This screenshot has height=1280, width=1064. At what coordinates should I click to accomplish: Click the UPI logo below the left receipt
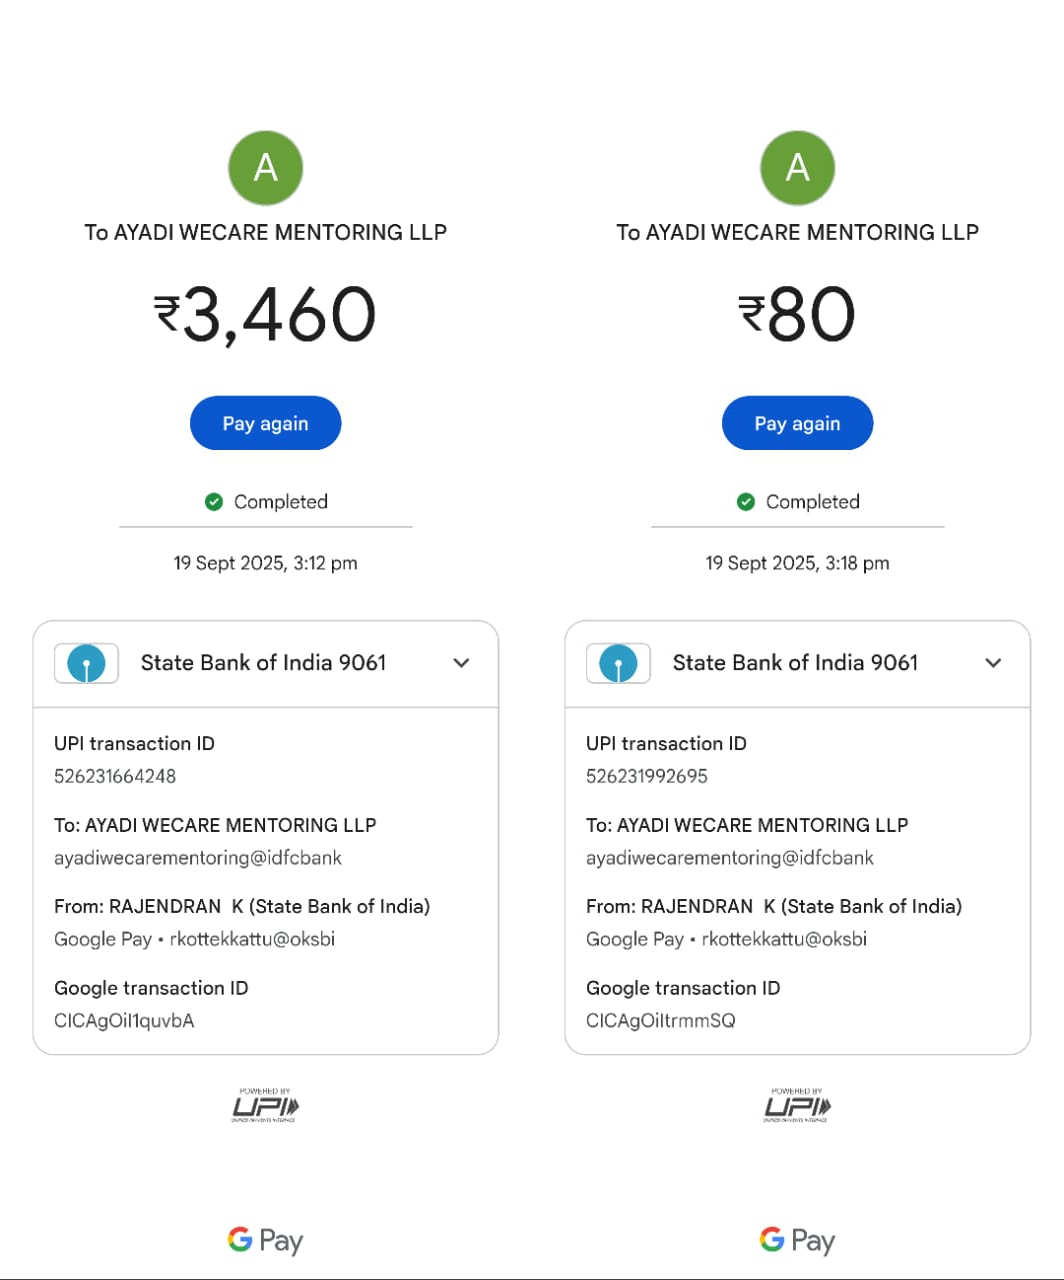266,1106
